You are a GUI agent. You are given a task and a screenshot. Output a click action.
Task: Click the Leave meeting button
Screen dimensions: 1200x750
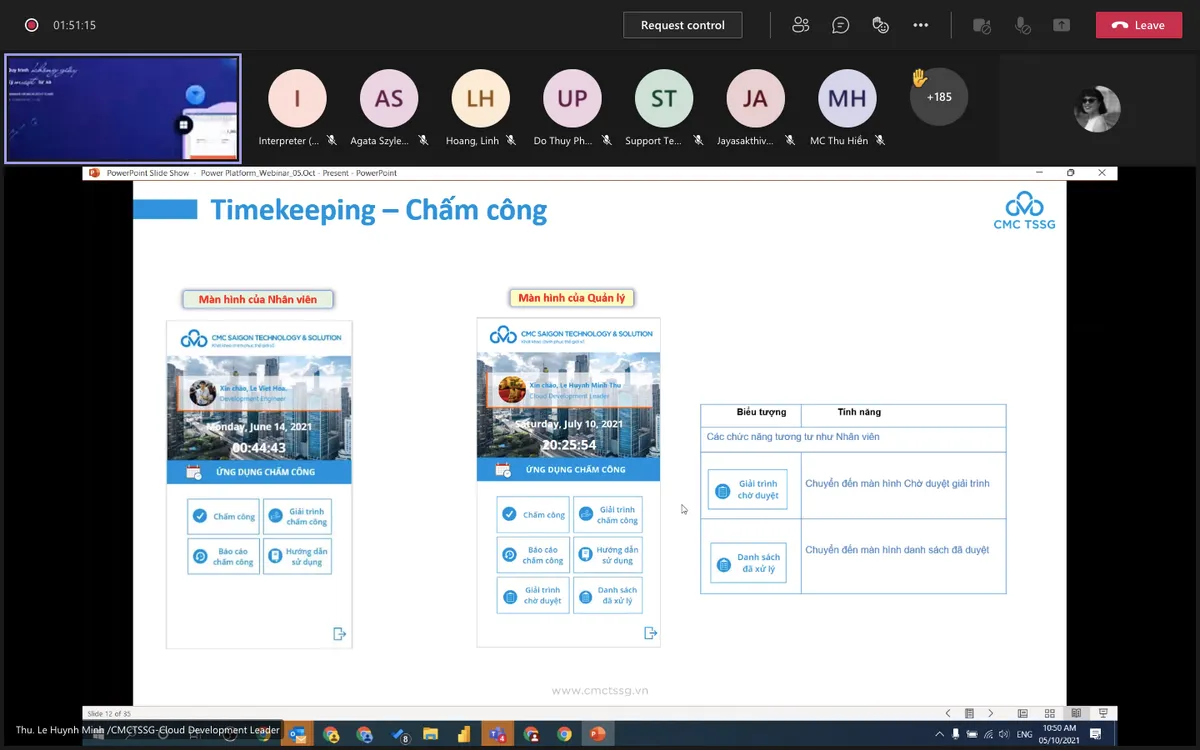click(x=1138, y=24)
